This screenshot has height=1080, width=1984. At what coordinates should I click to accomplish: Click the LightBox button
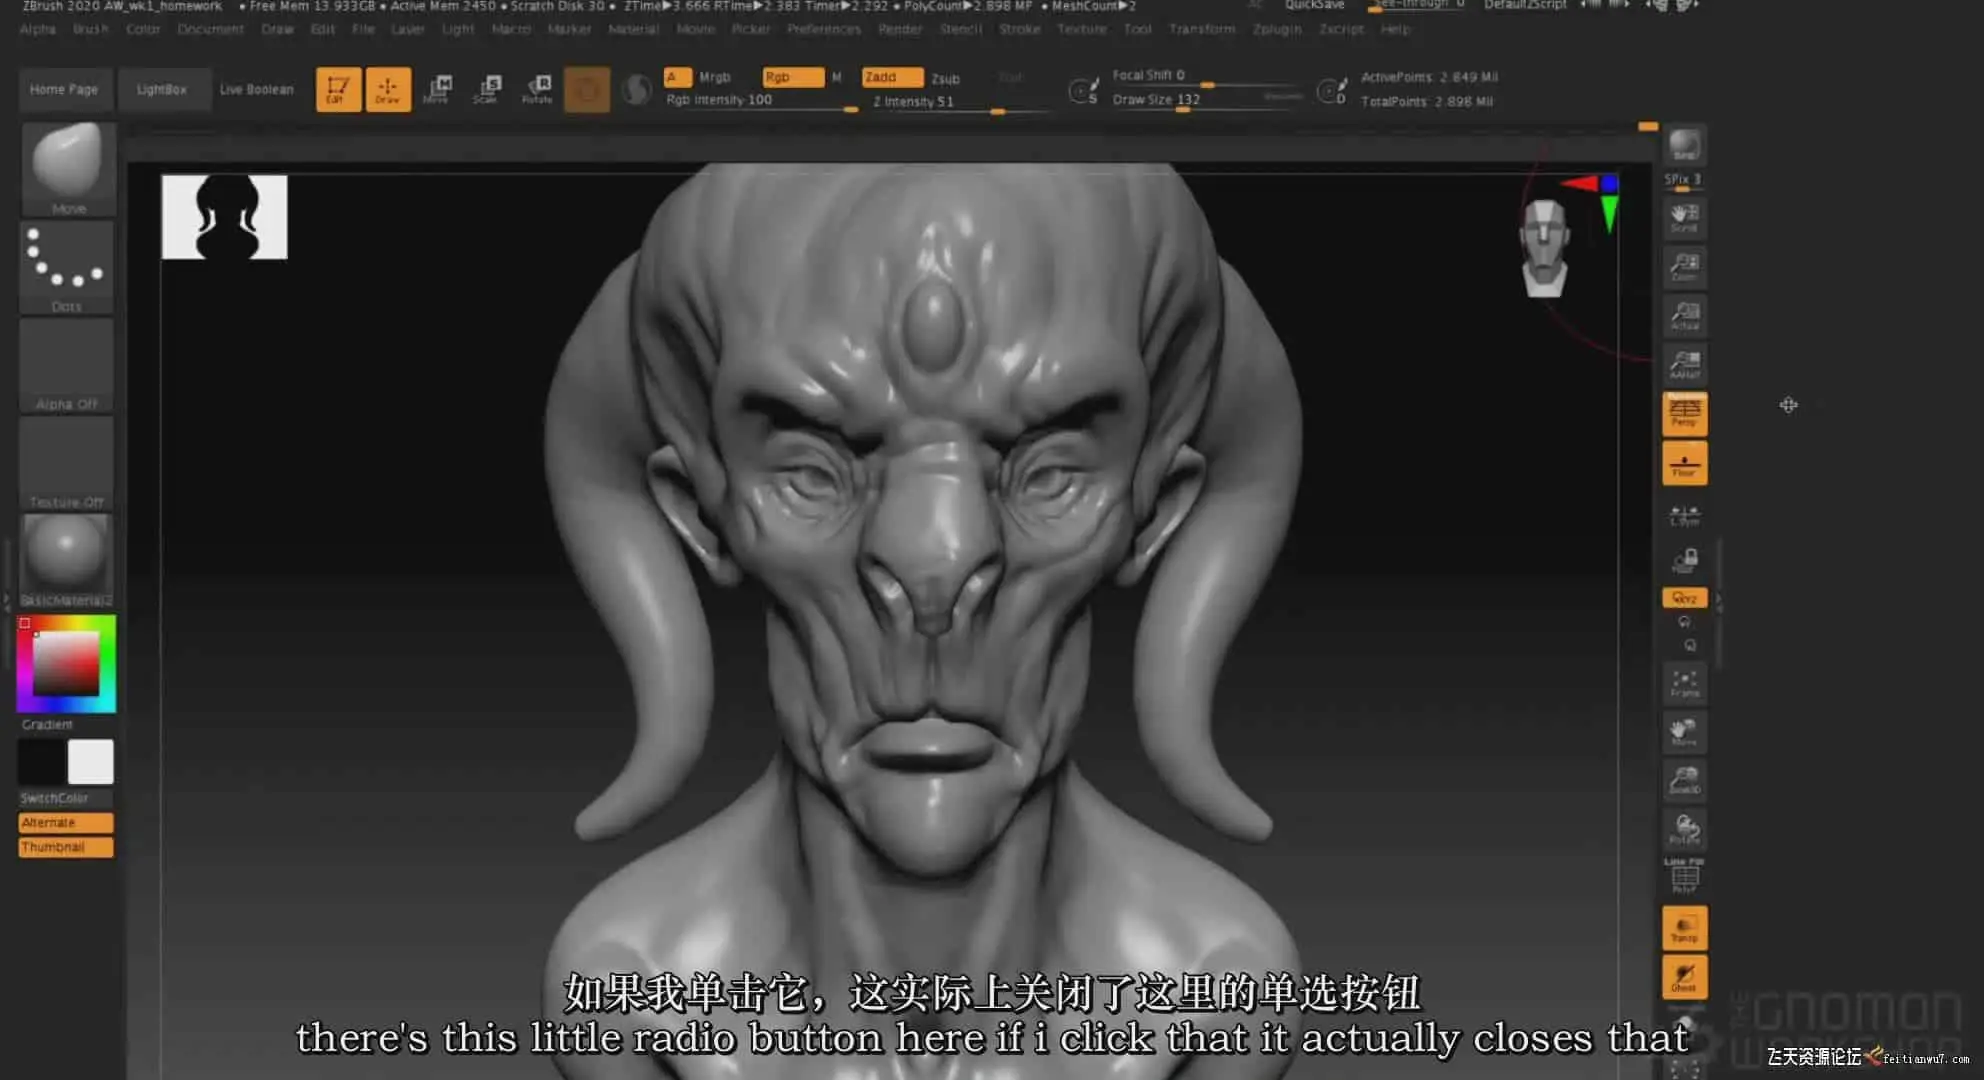tap(162, 89)
